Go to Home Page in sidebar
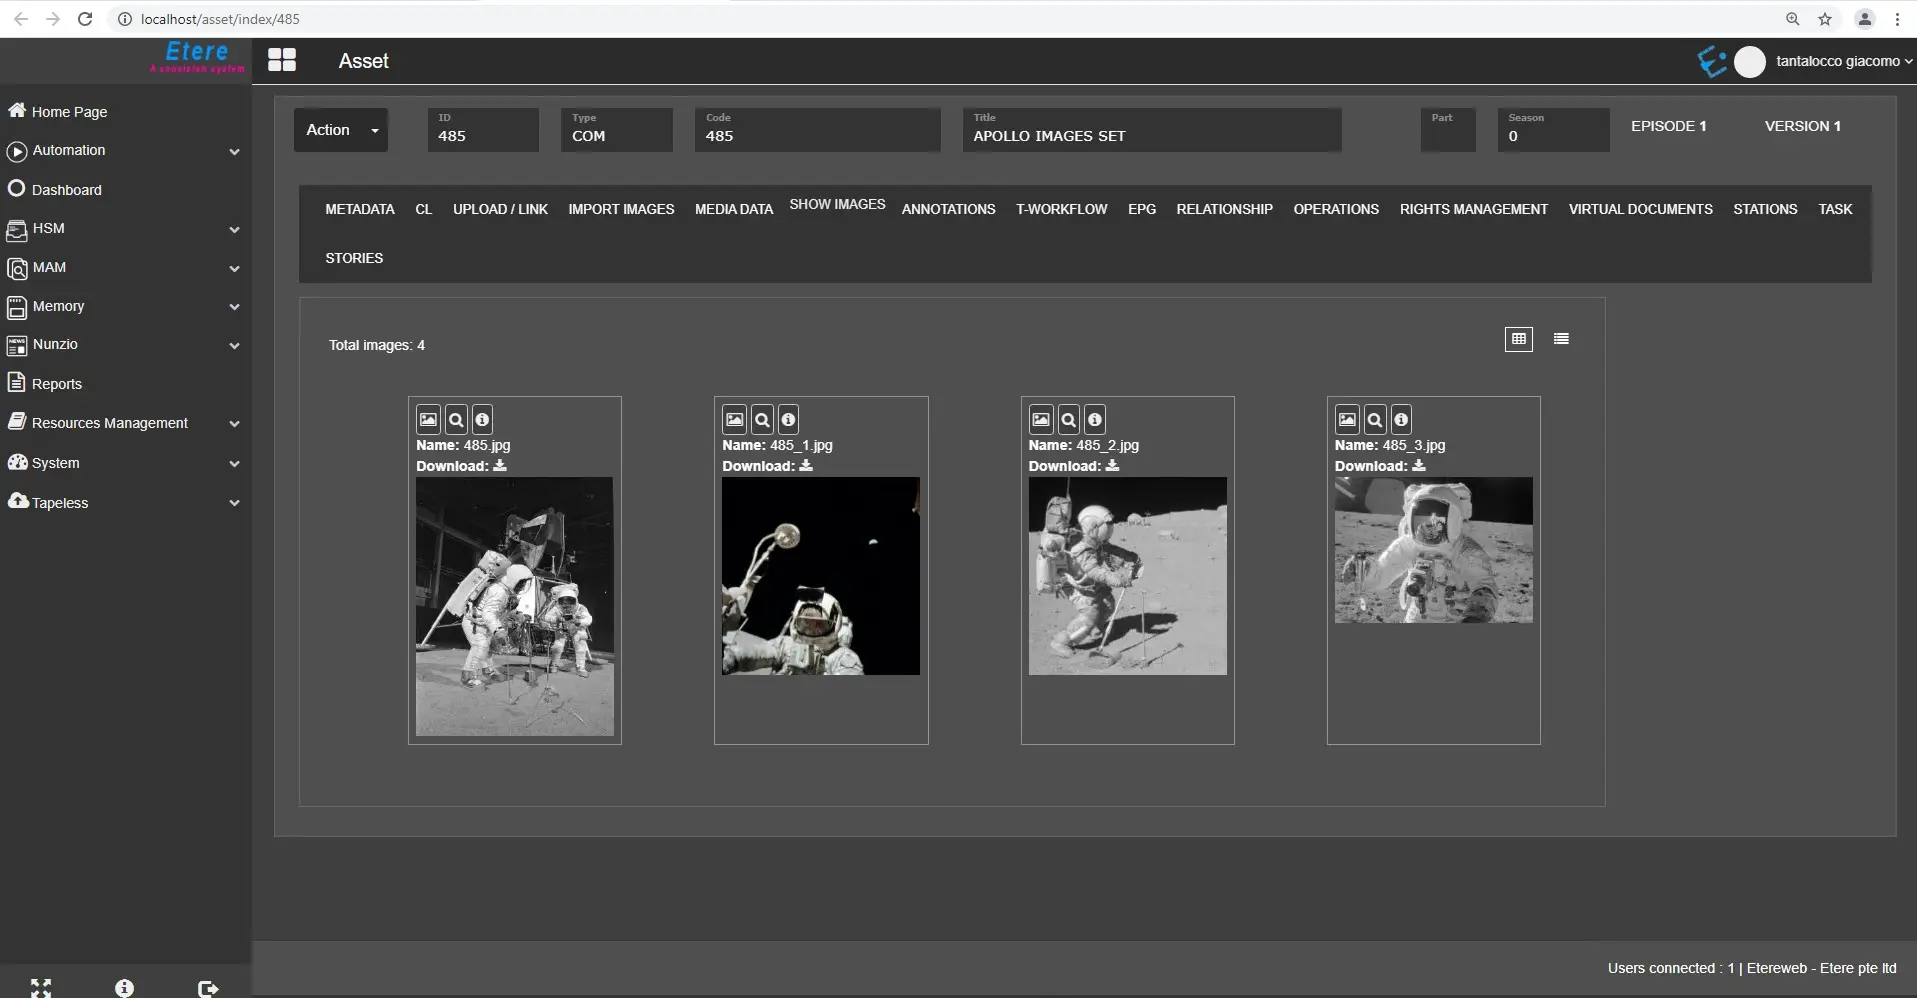Viewport: 1917px width, 998px height. pos(69,112)
